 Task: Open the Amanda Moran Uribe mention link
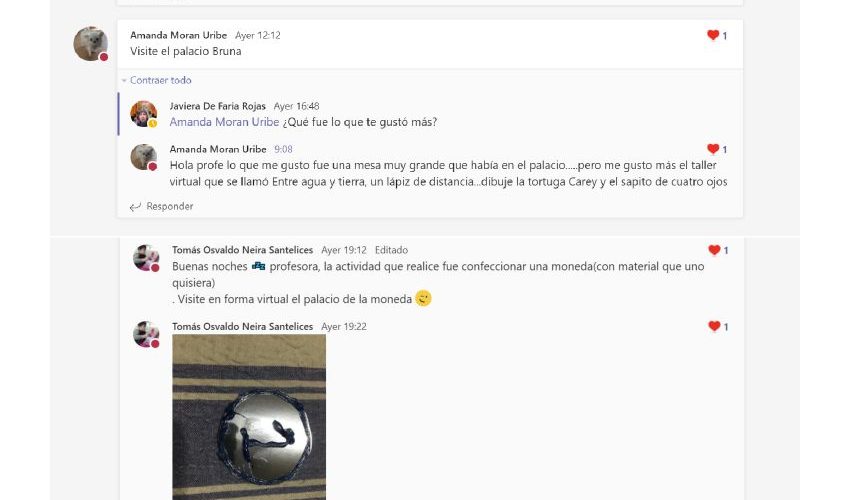tap(224, 122)
